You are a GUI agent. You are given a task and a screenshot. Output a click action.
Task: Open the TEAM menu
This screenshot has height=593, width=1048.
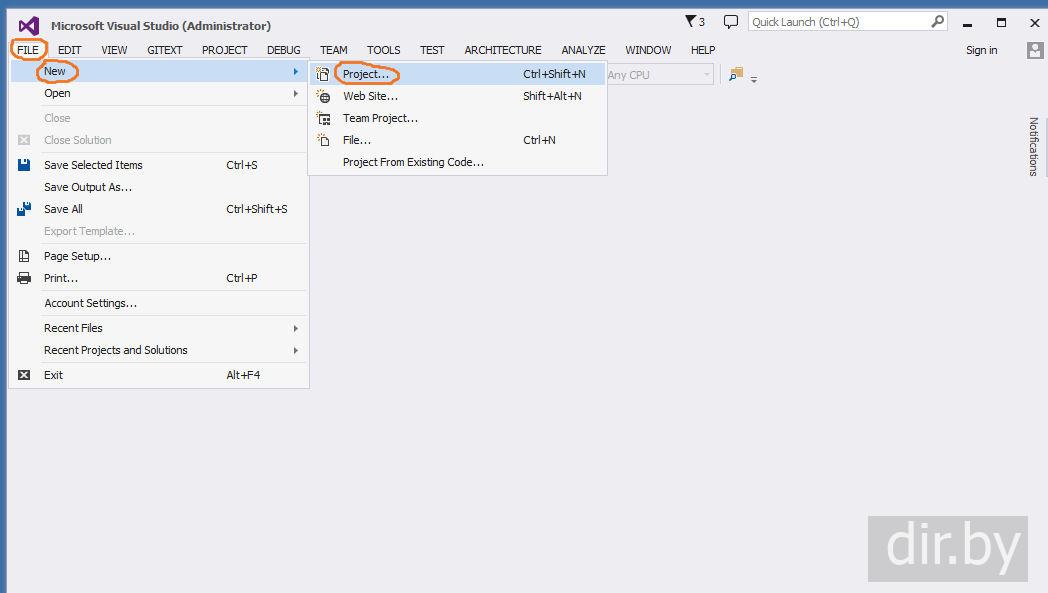(334, 50)
